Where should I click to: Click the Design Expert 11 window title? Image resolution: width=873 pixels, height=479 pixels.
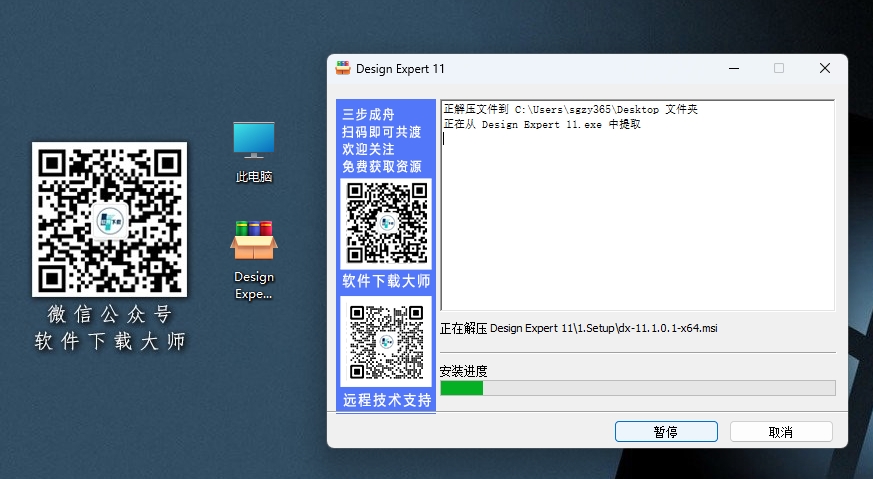[x=400, y=69]
